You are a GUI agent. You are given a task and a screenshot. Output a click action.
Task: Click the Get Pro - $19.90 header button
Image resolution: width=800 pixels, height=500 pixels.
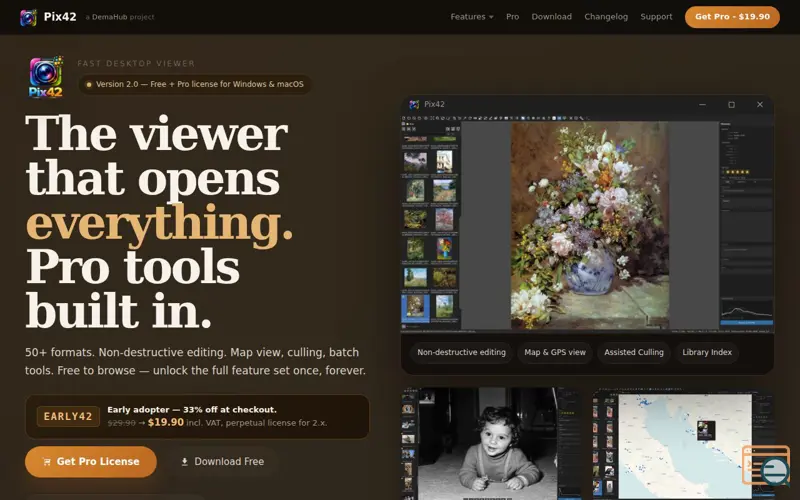pyautogui.click(x=732, y=17)
